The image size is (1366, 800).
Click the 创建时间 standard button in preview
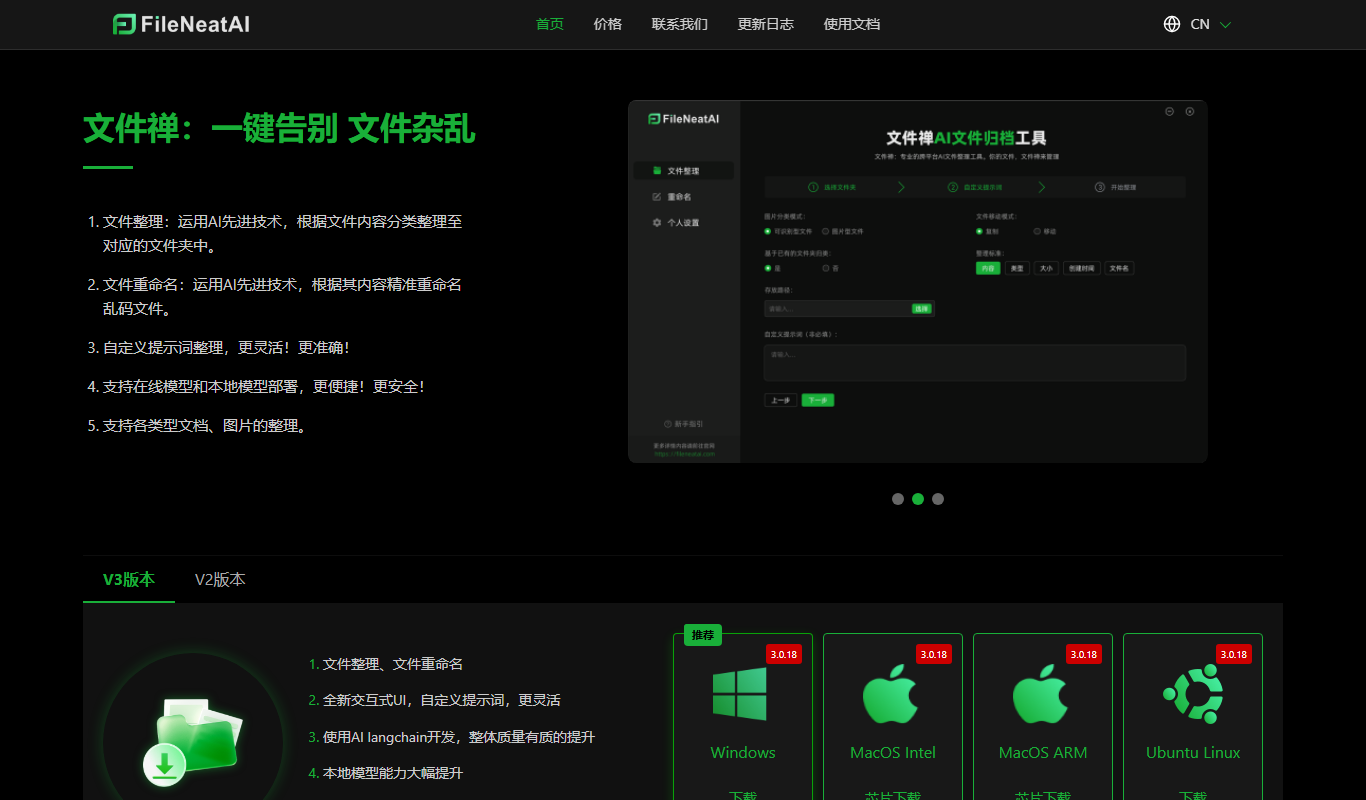[1081, 268]
